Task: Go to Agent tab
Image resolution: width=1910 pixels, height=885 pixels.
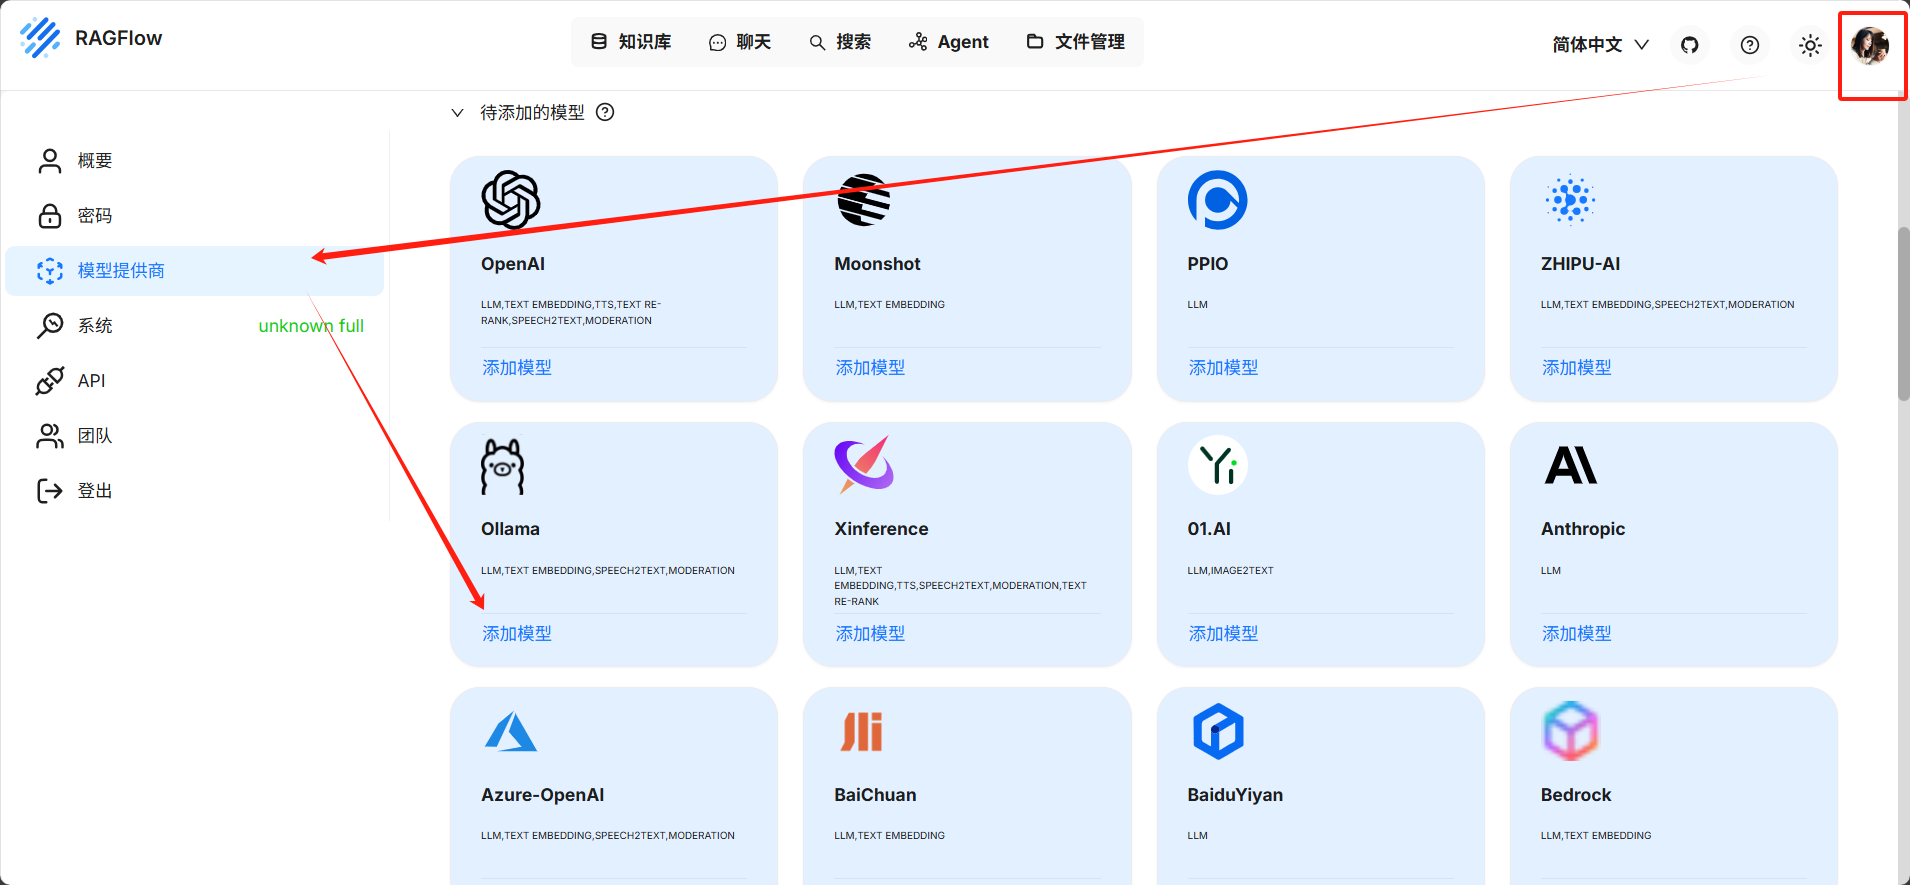Action: pyautogui.click(x=949, y=42)
